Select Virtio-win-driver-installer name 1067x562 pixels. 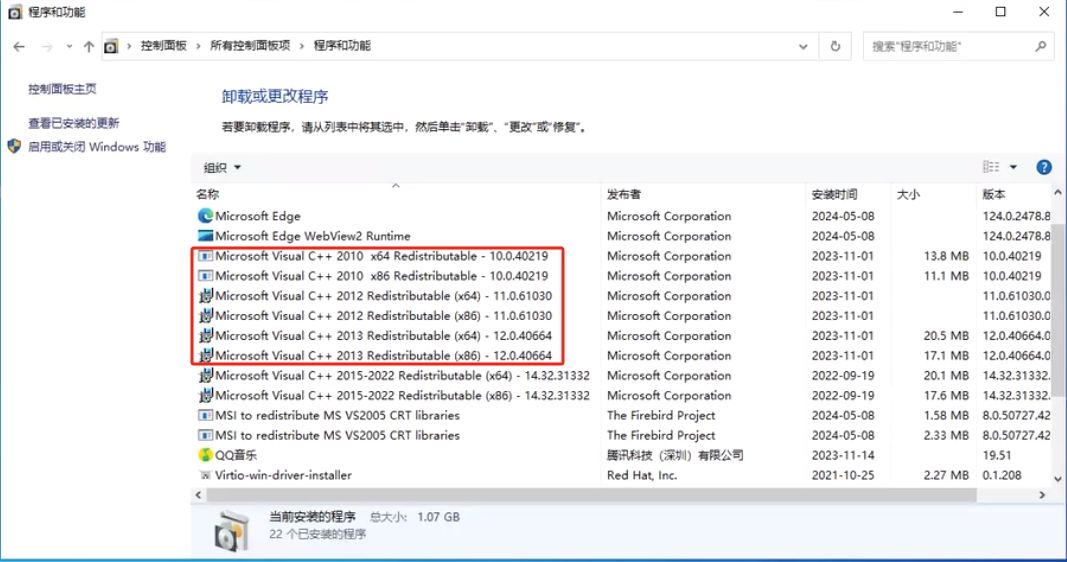(284, 475)
